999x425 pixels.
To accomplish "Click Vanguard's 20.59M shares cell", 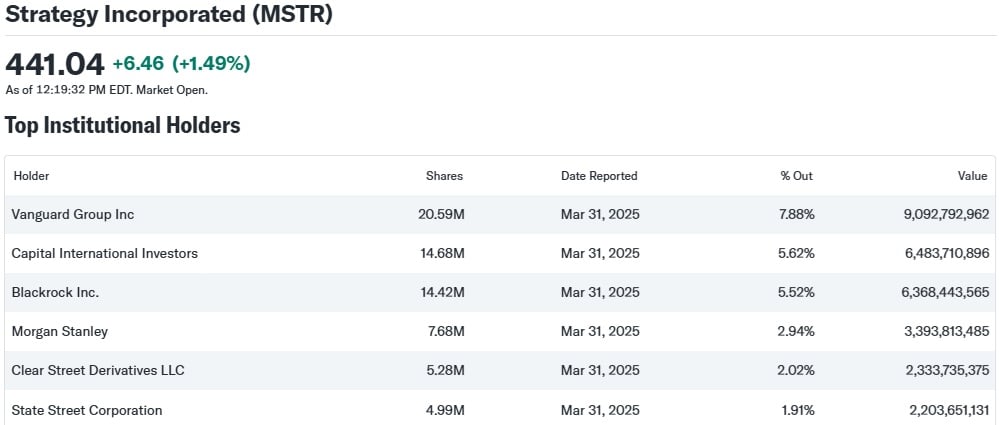I will point(441,214).
